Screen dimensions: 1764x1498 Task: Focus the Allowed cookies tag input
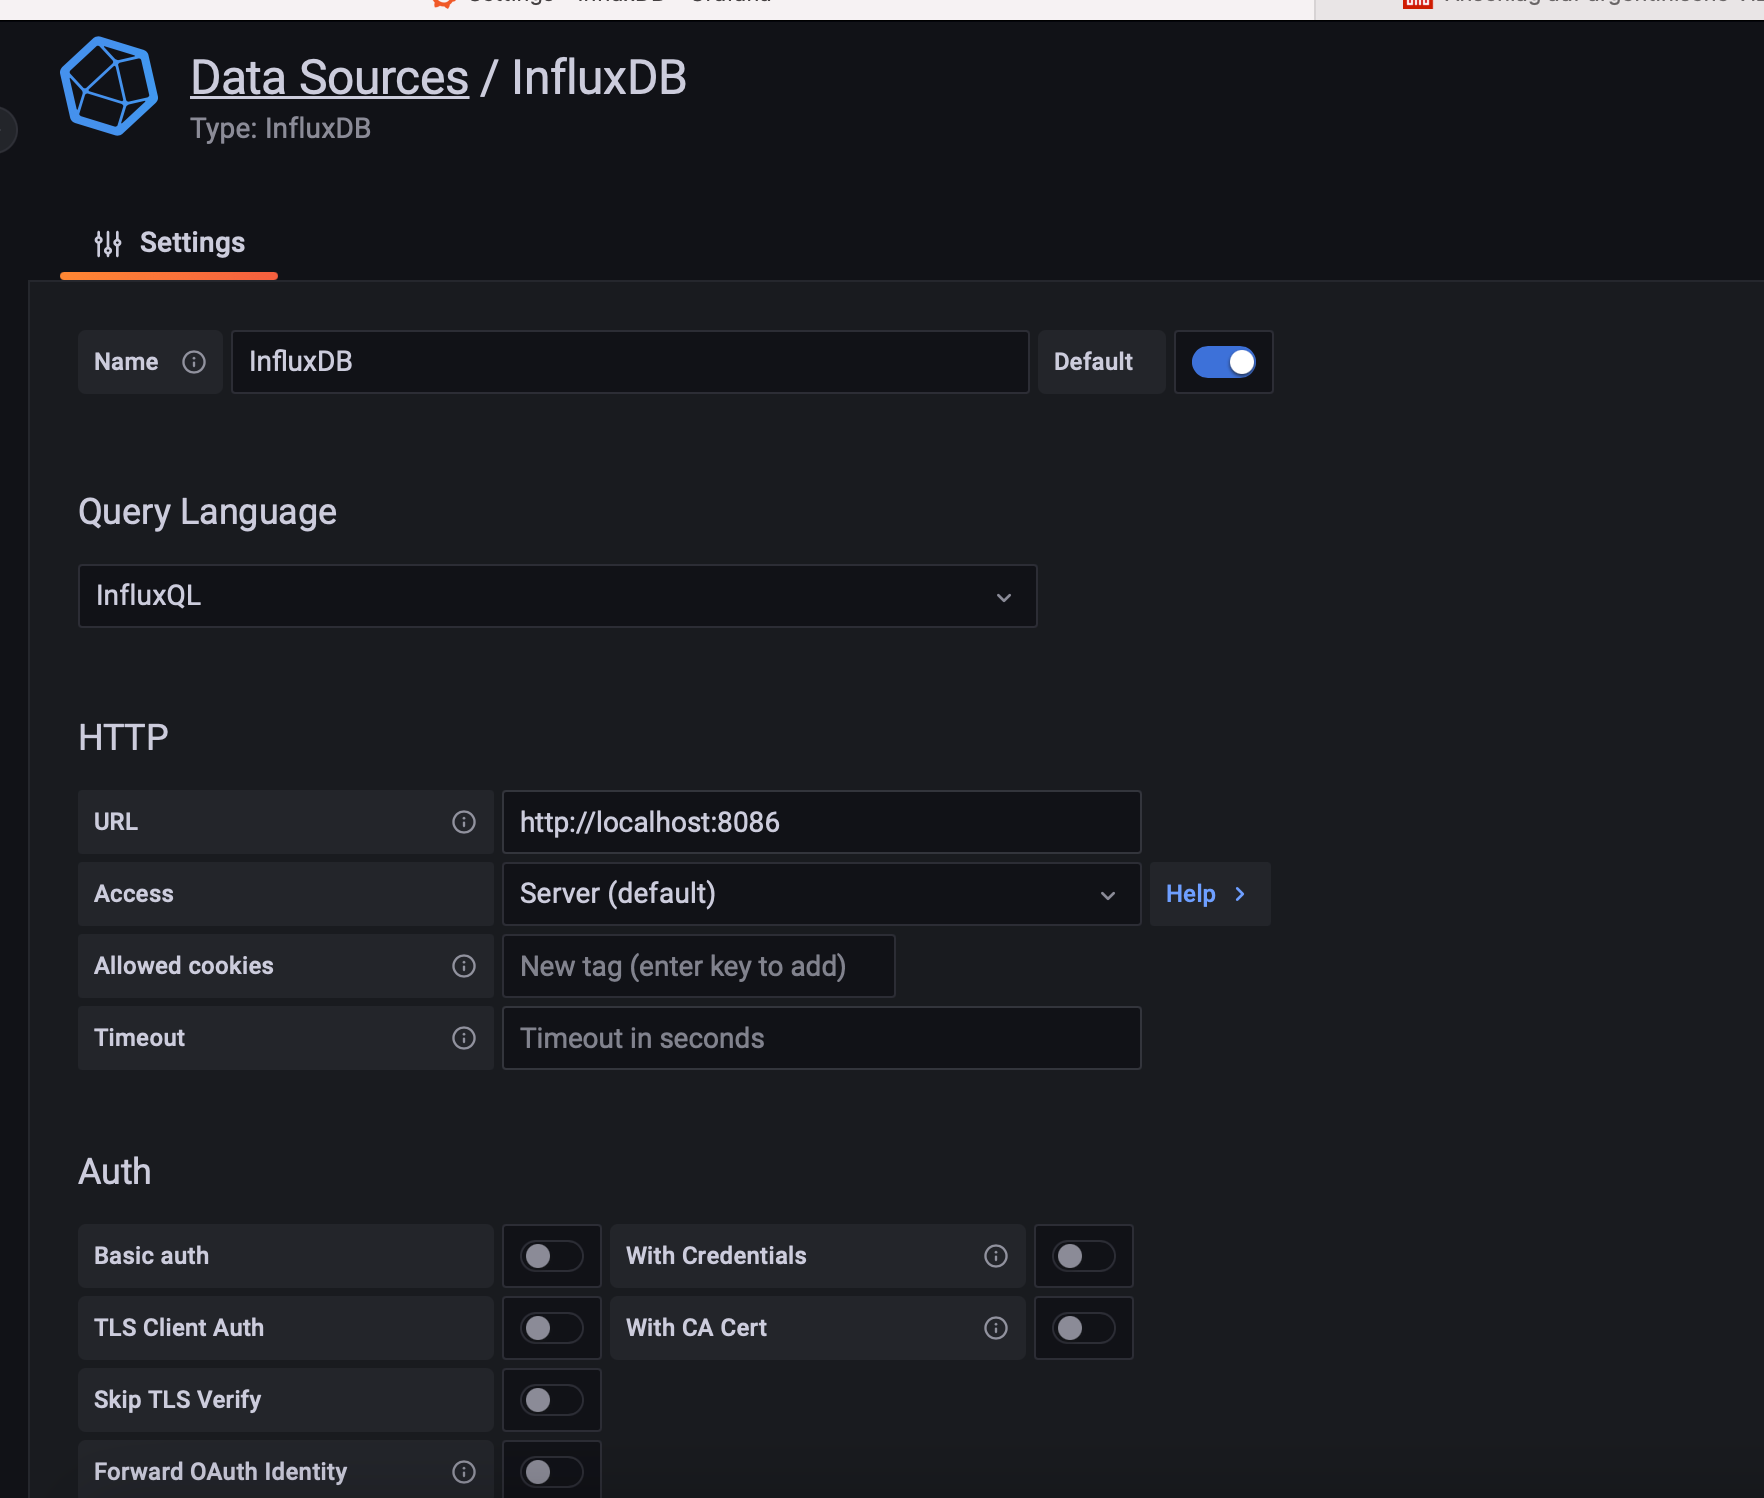click(698, 966)
